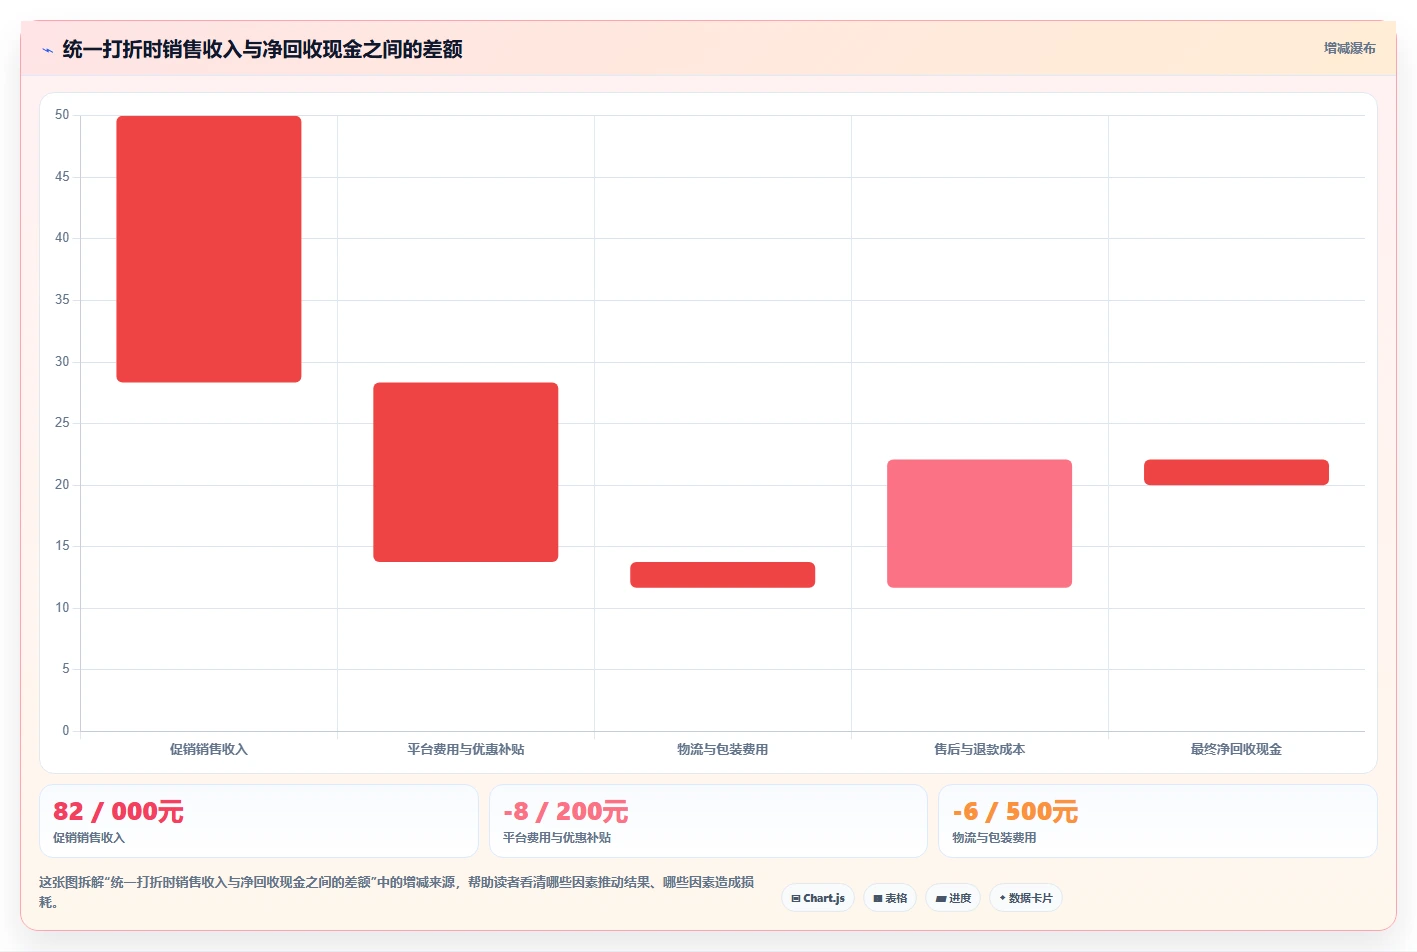Click the description paragraph starting 这张图拆解

click(397, 892)
